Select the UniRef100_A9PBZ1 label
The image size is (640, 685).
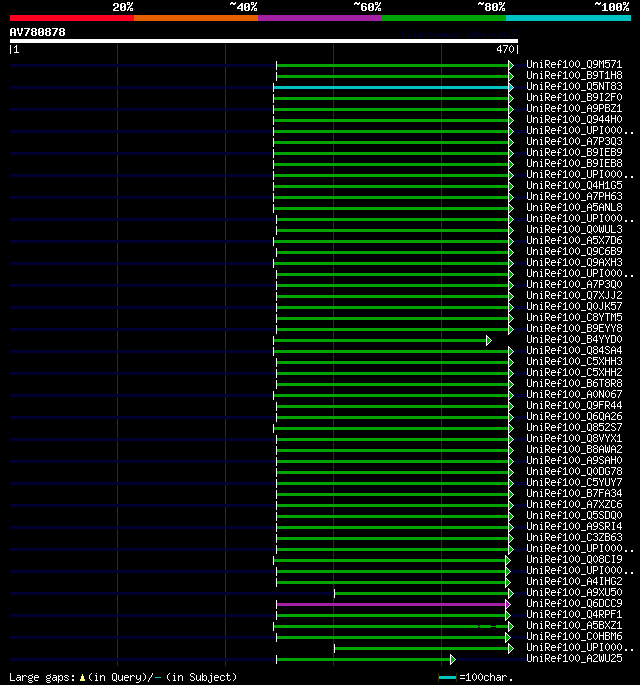point(574,108)
